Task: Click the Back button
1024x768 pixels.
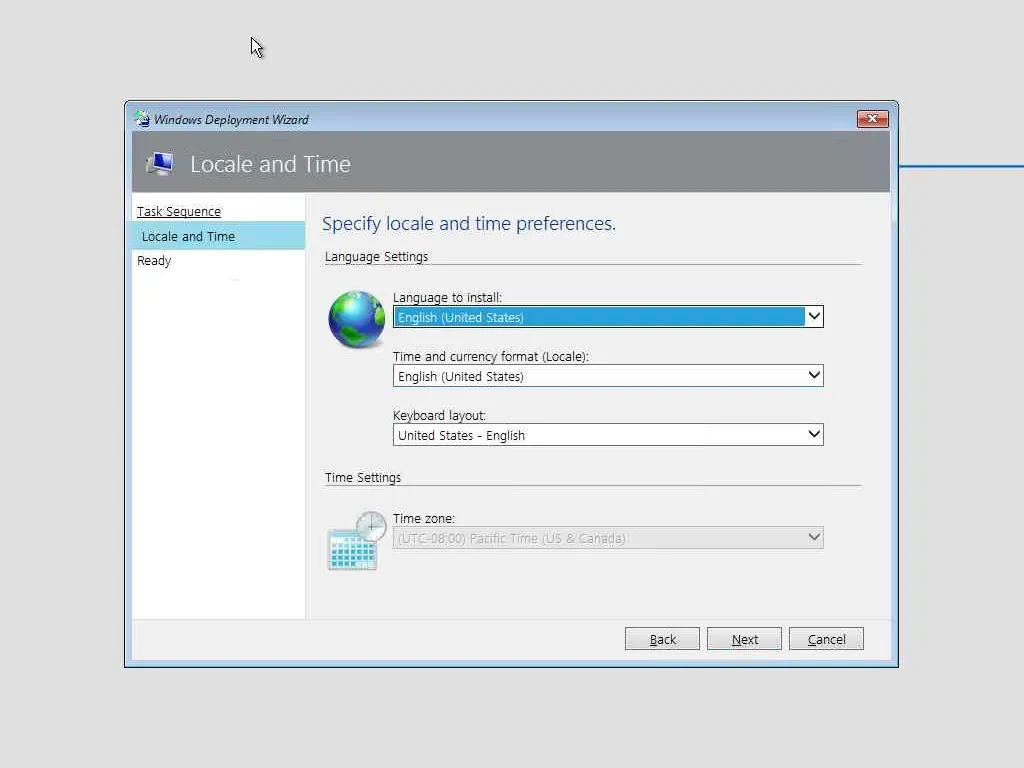Action: pos(662,639)
